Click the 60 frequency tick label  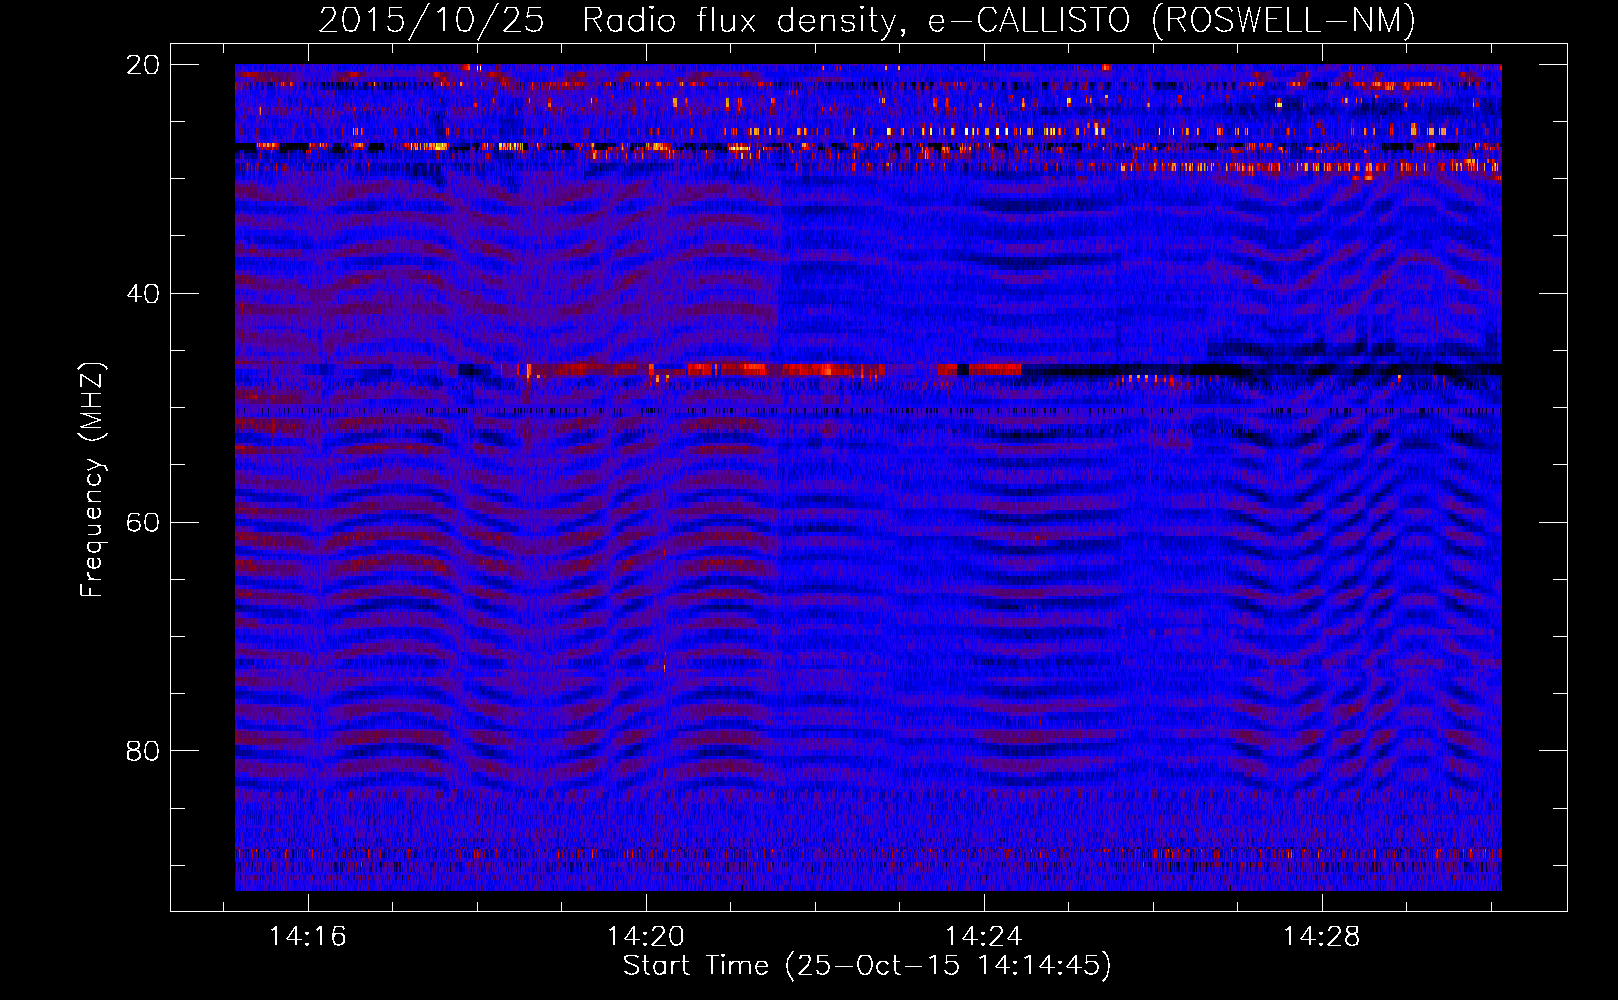tap(143, 523)
